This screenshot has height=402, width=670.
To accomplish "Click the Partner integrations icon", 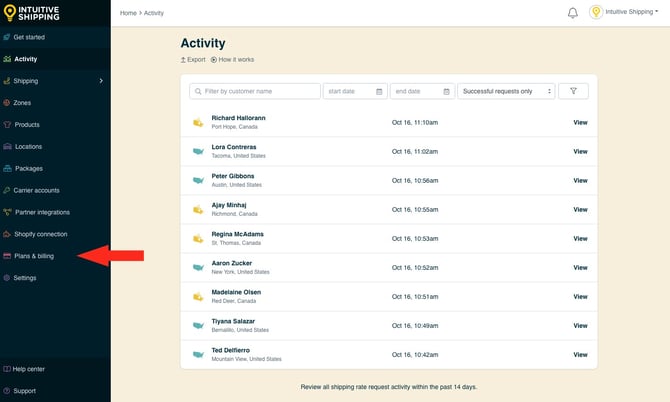I will [7, 212].
